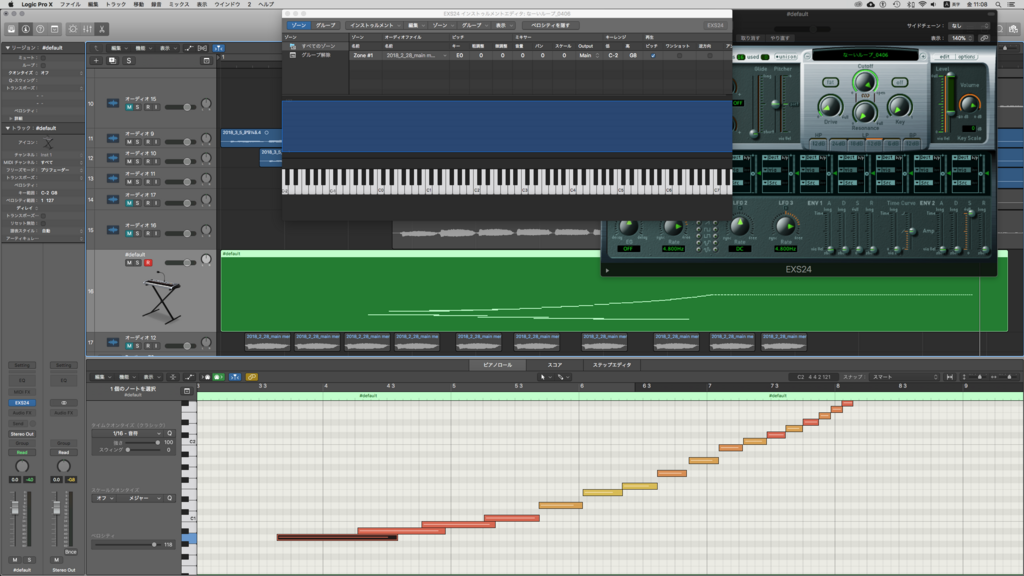Image resolution: width=1024 pixels, height=576 pixels.
Task: Open インストゥルメント dropdown in EXS24 editor
Action: [x=375, y=25]
